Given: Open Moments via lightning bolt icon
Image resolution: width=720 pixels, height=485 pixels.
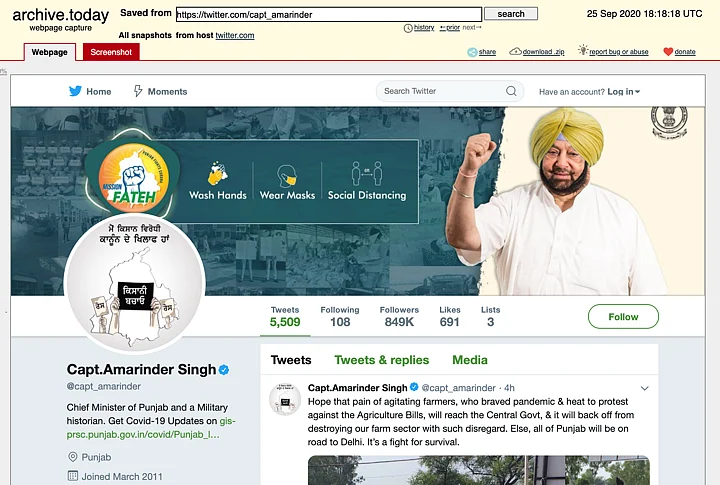Looking at the screenshot, I should pos(138,91).
